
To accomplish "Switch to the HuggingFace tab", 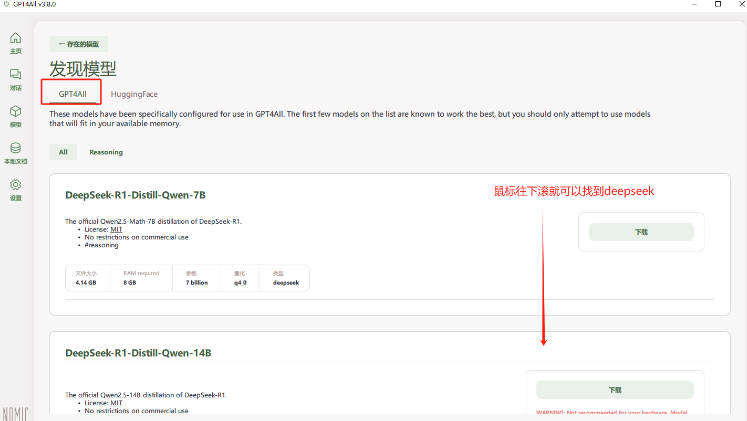I will [x=134, y=94].
